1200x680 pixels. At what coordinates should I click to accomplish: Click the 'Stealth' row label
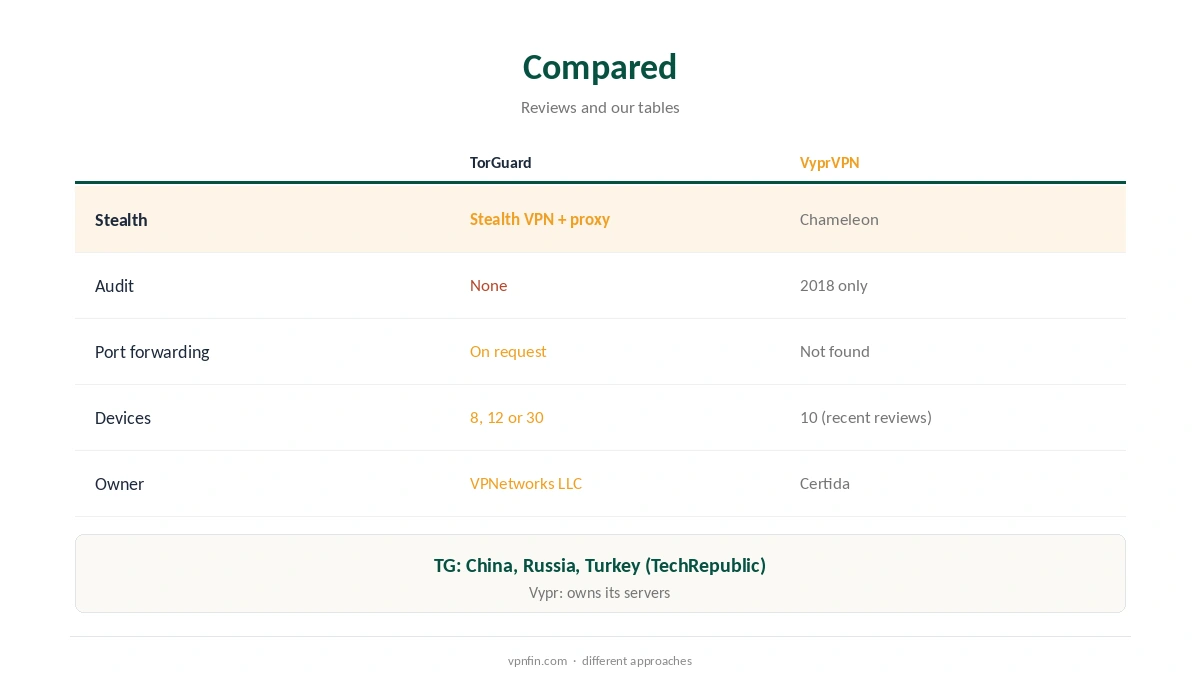click(121, 220)
